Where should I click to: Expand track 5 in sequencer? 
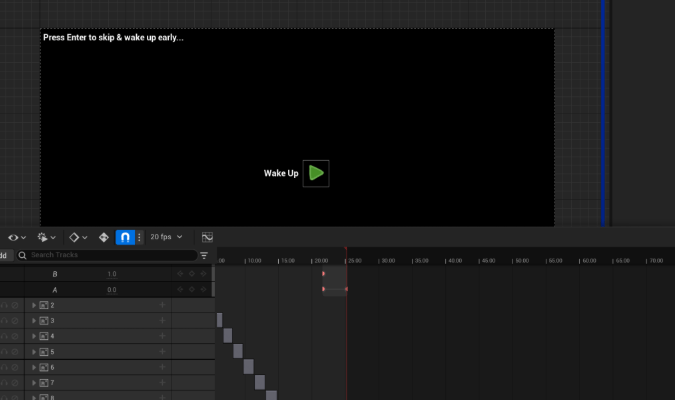pos(34,352)
